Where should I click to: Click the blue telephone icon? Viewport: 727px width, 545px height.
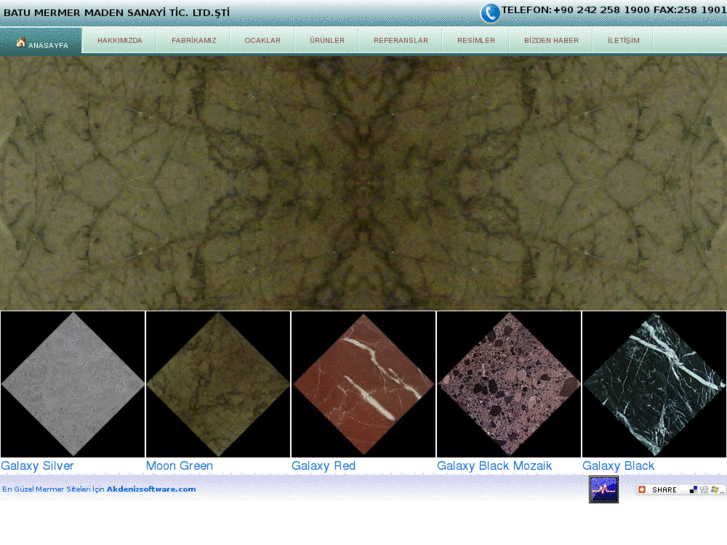490,13
